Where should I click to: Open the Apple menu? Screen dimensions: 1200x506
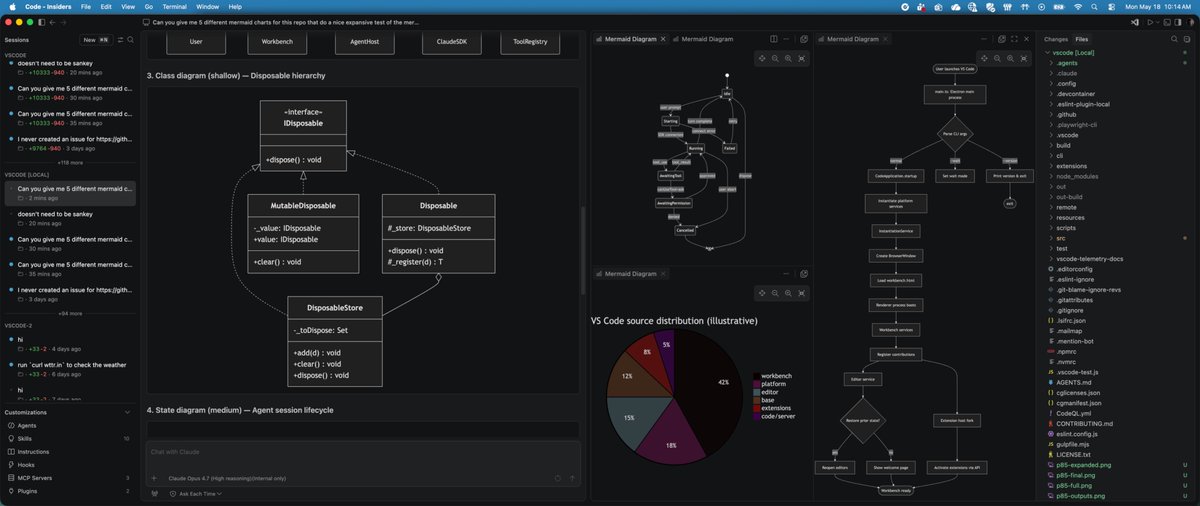click(x=11, y=6)
